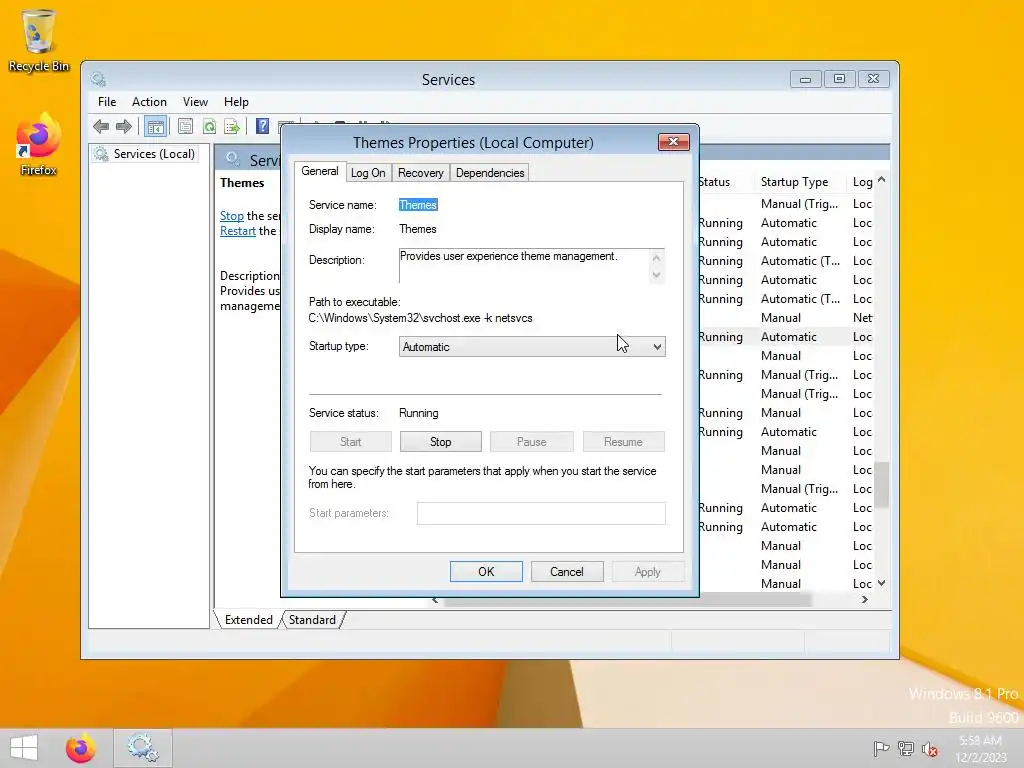
Task: Click the Export List toolbar icon
Action: pos(232,126)
